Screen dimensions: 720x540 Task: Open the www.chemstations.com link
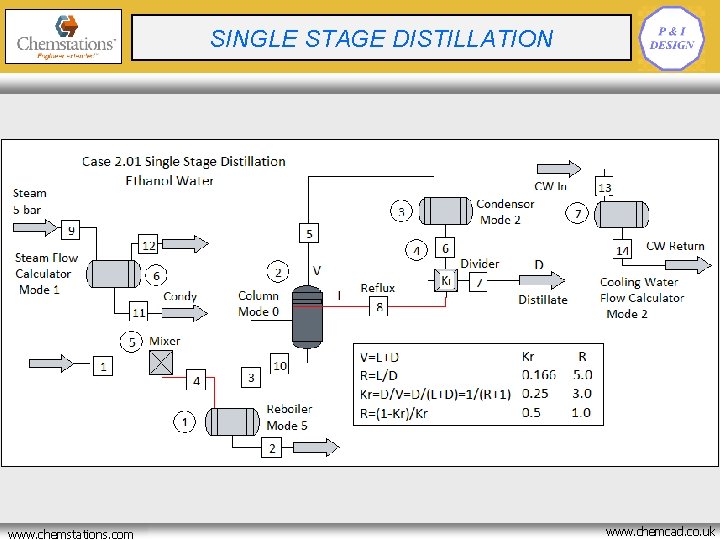[x=71, y=534]
